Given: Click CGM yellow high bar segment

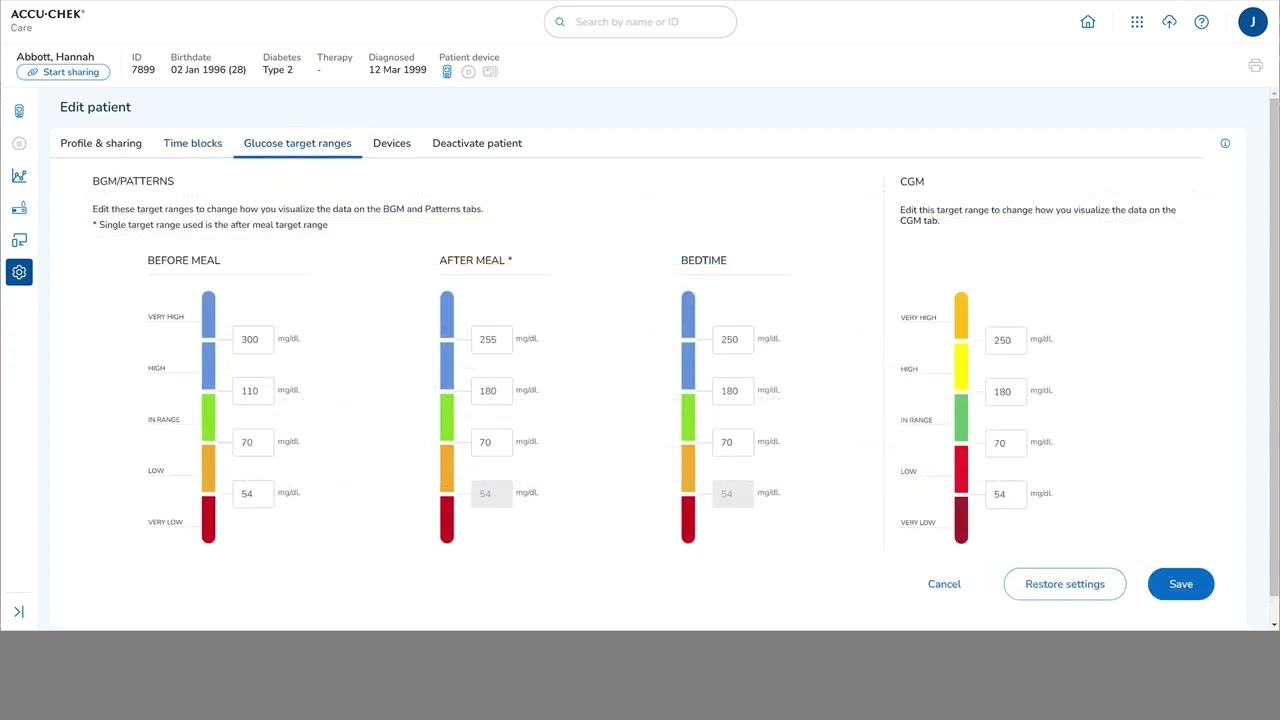Looking at the screenshot, I should (x=961, y=367).
